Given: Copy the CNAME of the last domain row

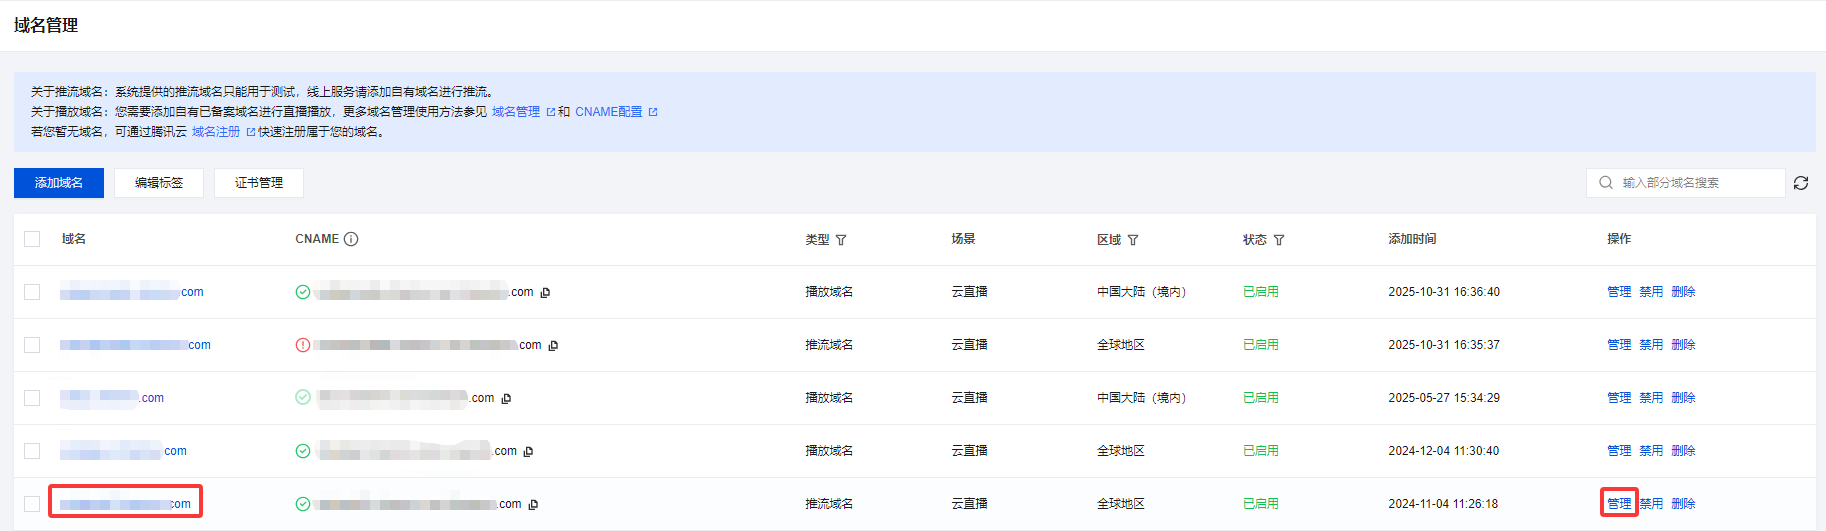Looking at the screenshot, I should pyautogui.click(x=533, y=505).
